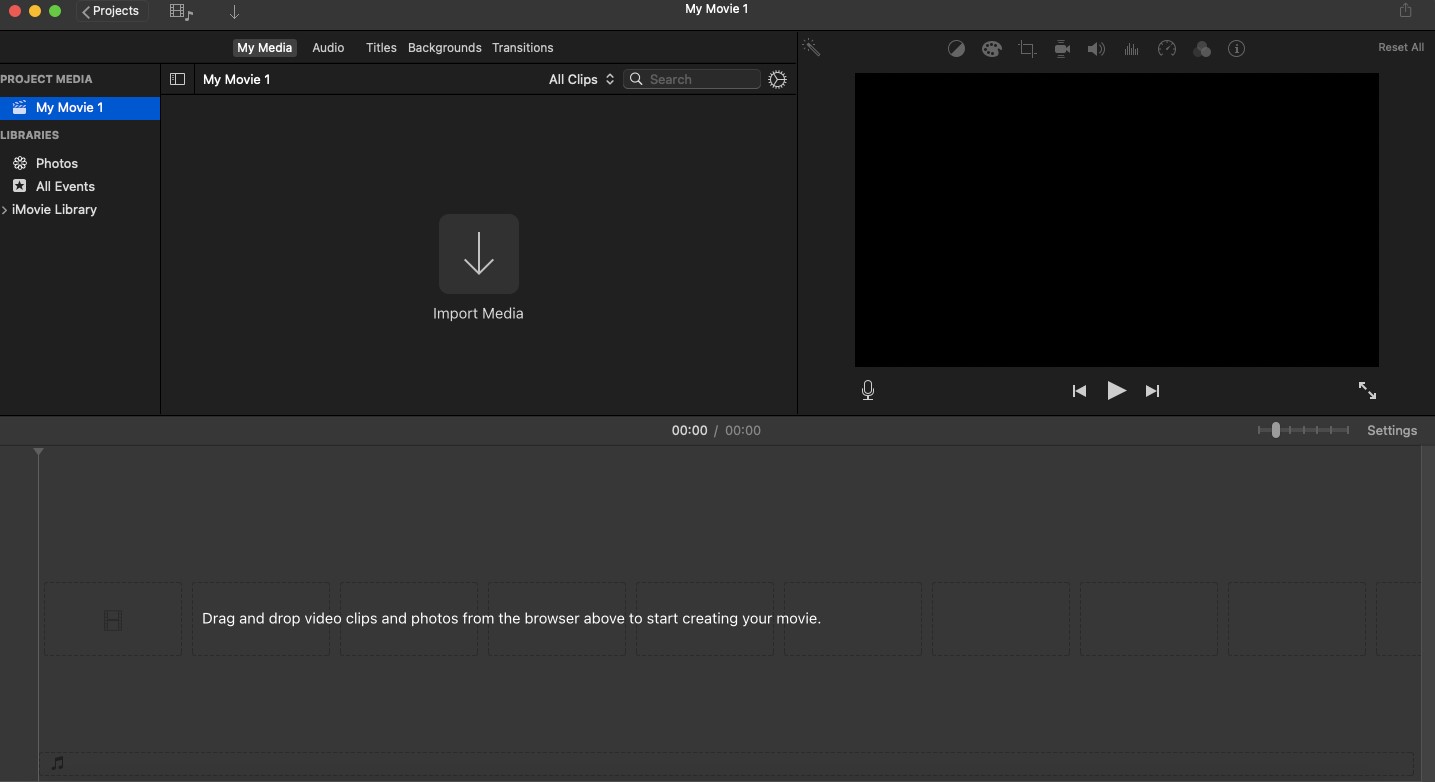This screenshot has width=1435, height=782.
Task: Skip to next clip button
Action: (1152, 391)
